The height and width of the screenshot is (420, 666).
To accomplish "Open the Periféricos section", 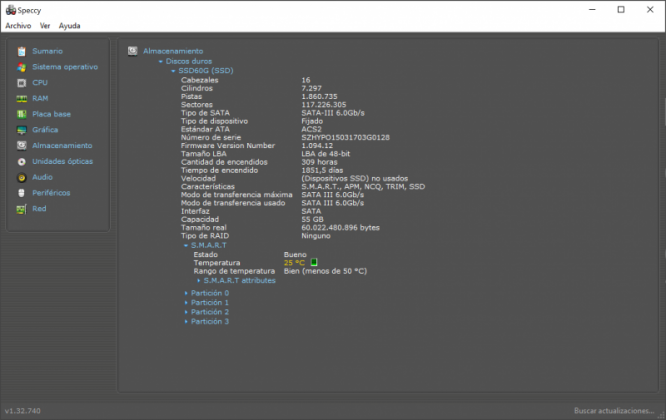I will [51, 192].
